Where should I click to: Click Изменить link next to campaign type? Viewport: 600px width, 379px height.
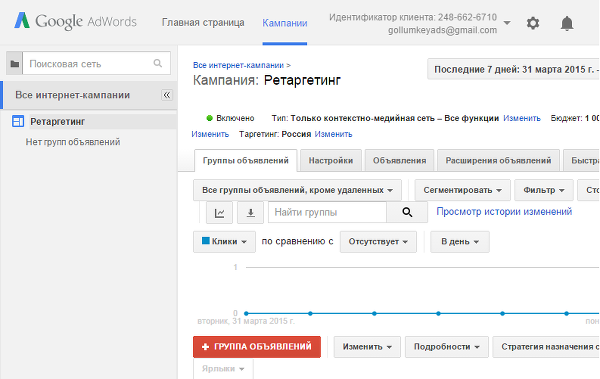(522, 118)
